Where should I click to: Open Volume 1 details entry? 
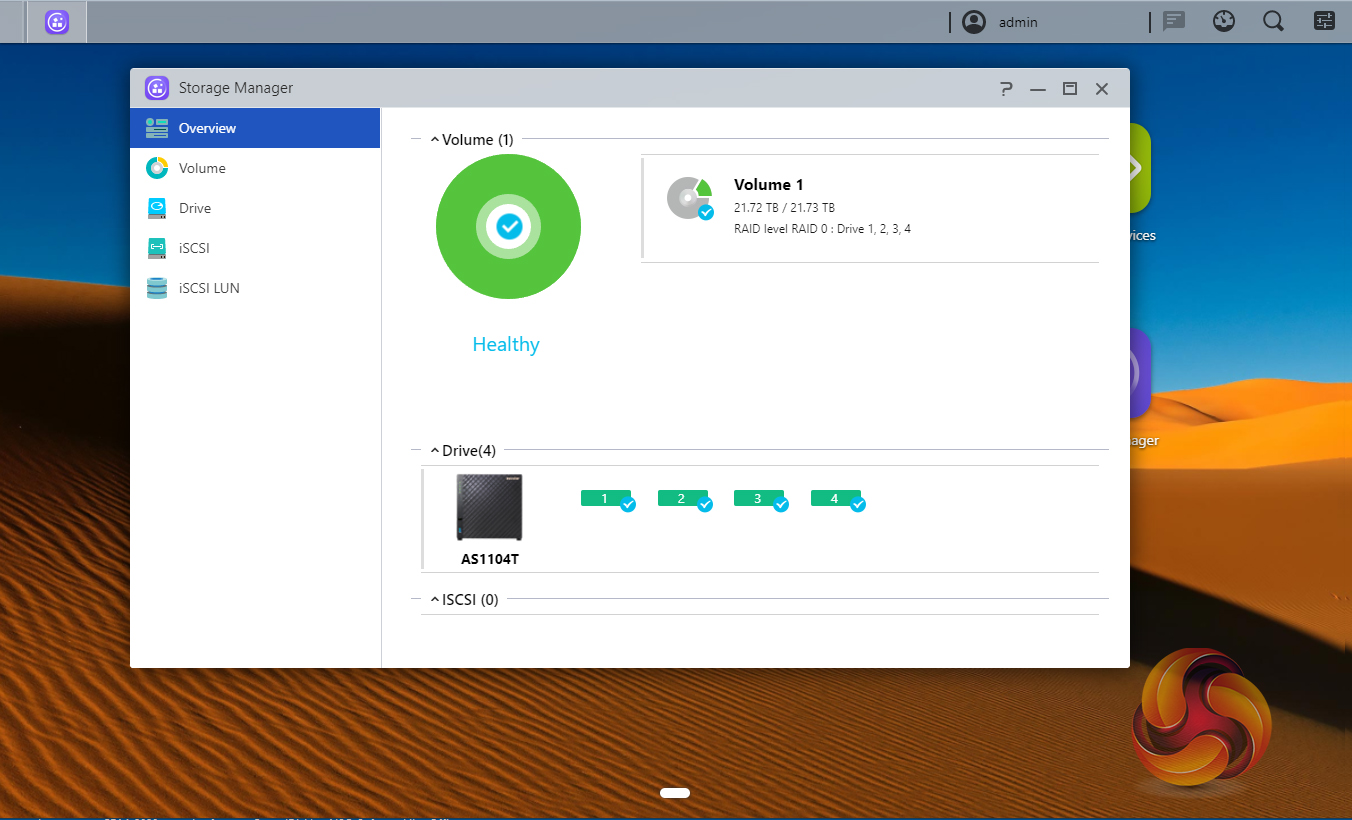[769, 185]
